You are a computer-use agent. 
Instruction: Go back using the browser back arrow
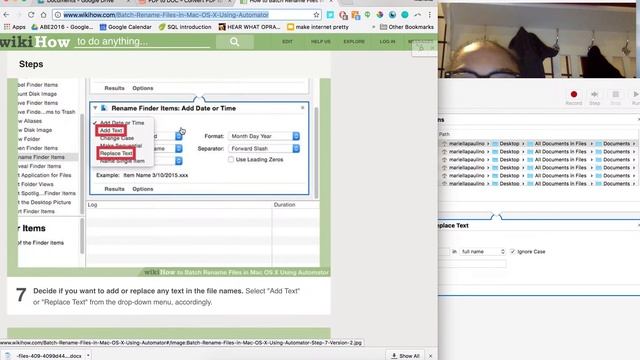pos(6,15)
